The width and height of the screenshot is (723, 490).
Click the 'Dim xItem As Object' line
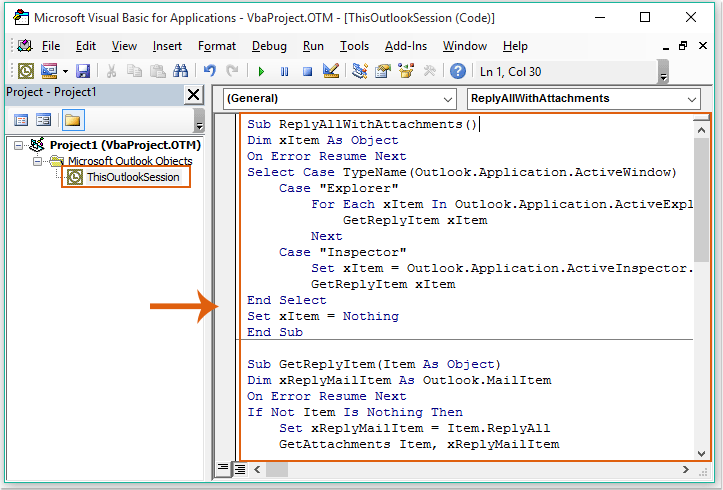(x=322, y=140)
